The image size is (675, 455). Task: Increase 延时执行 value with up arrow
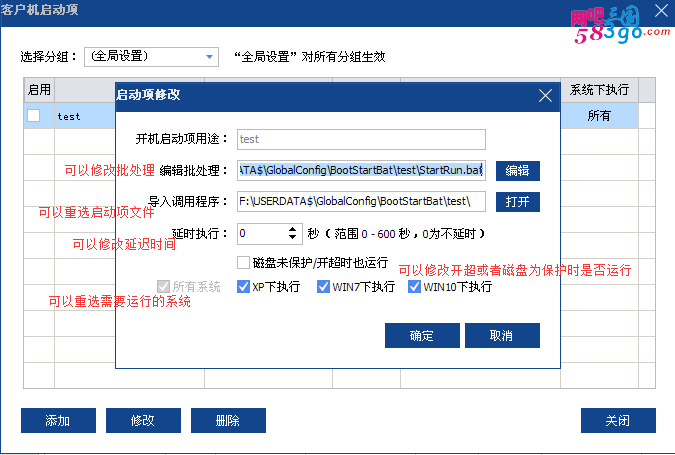[292, 229]
